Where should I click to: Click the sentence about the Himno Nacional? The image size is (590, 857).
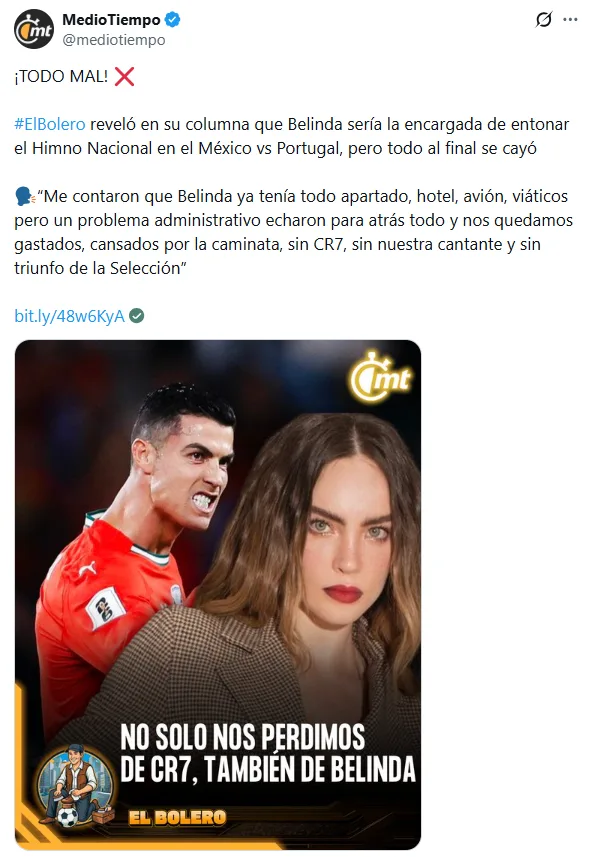click(291, 136)
